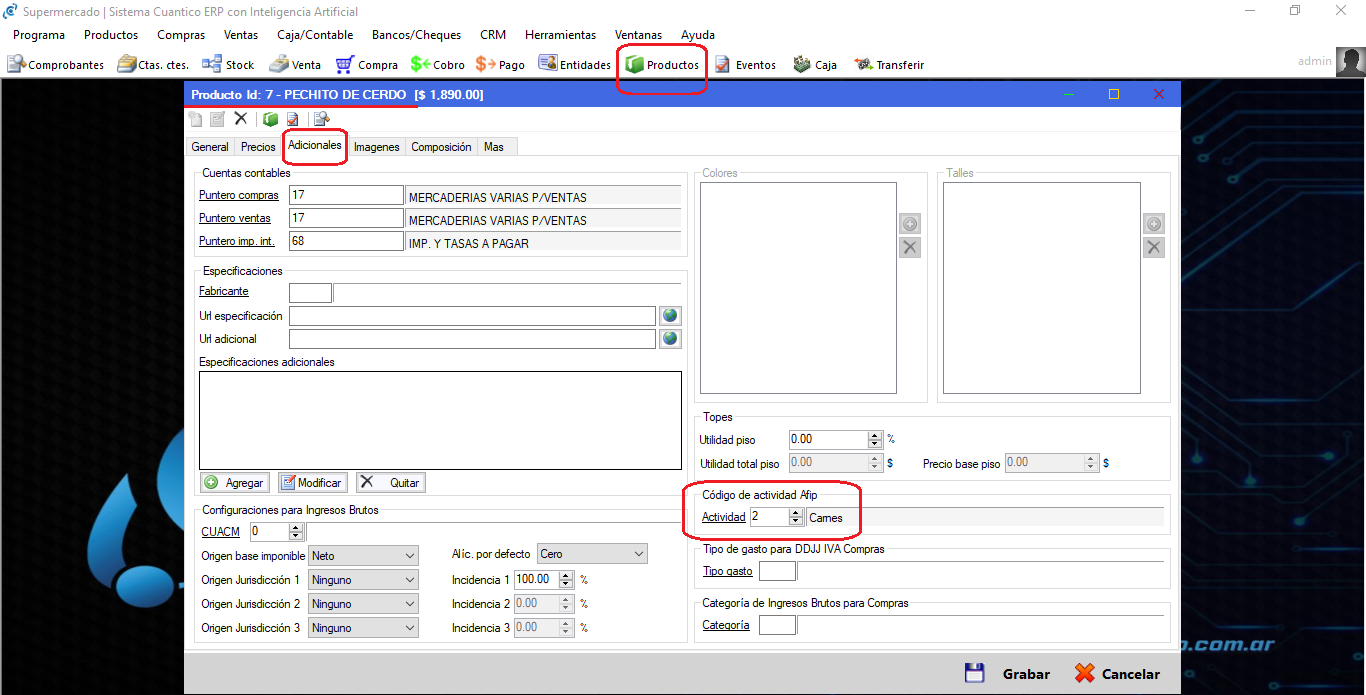Open Compra shopping cart toolbar button
Screen dimensions: 1366x695
tap(367, 64)
